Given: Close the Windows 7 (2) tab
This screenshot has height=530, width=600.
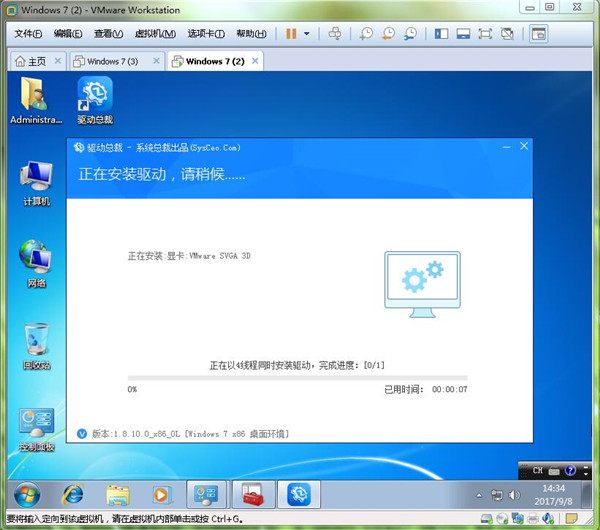Looking at the screenshot, I should 255,60.
